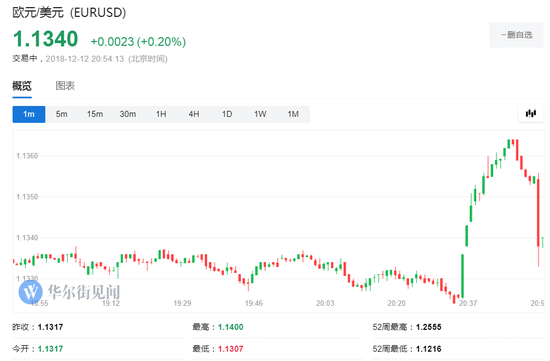The height and width of the screenshot is (361, 550).
Task: Click the 52周最低 value 1.1216
Action: [429, 349]
